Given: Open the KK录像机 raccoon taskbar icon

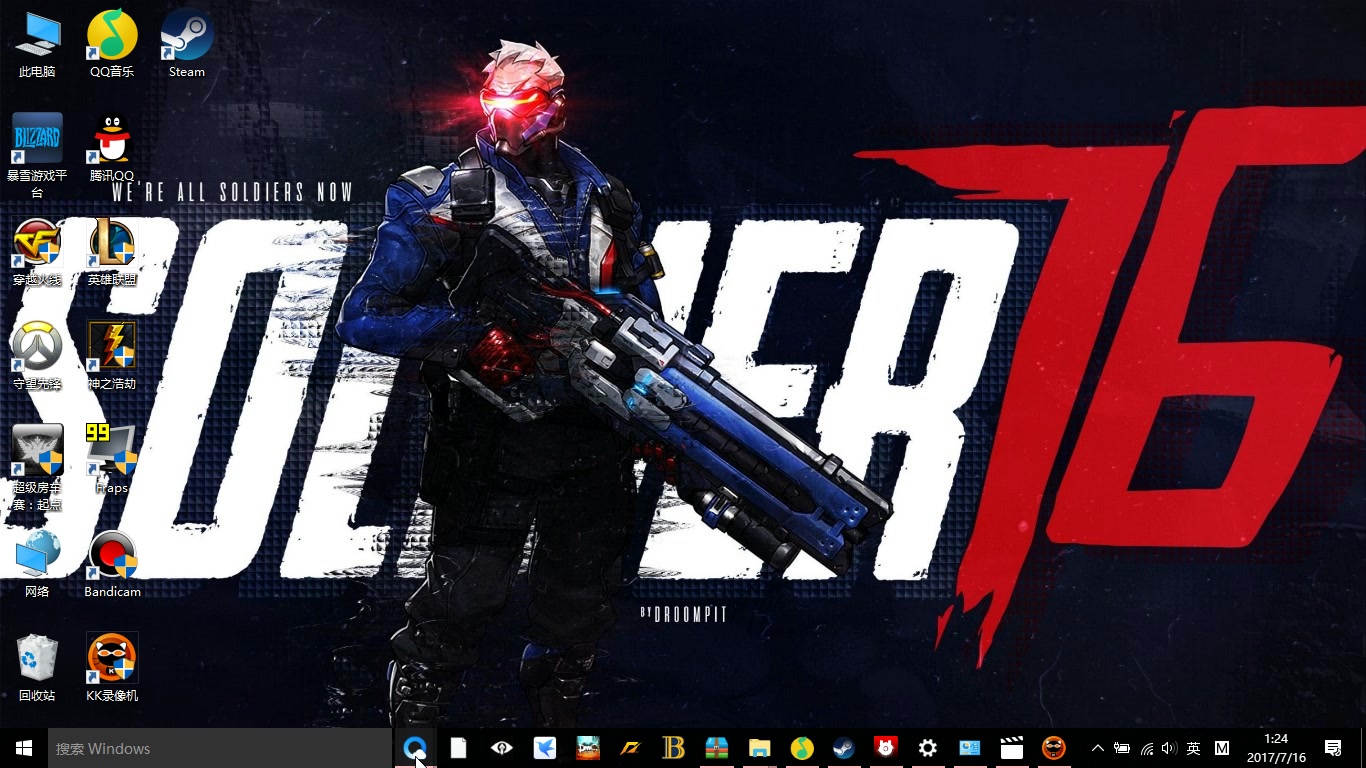Looking at the screenshot, I should coord(1054,748).
